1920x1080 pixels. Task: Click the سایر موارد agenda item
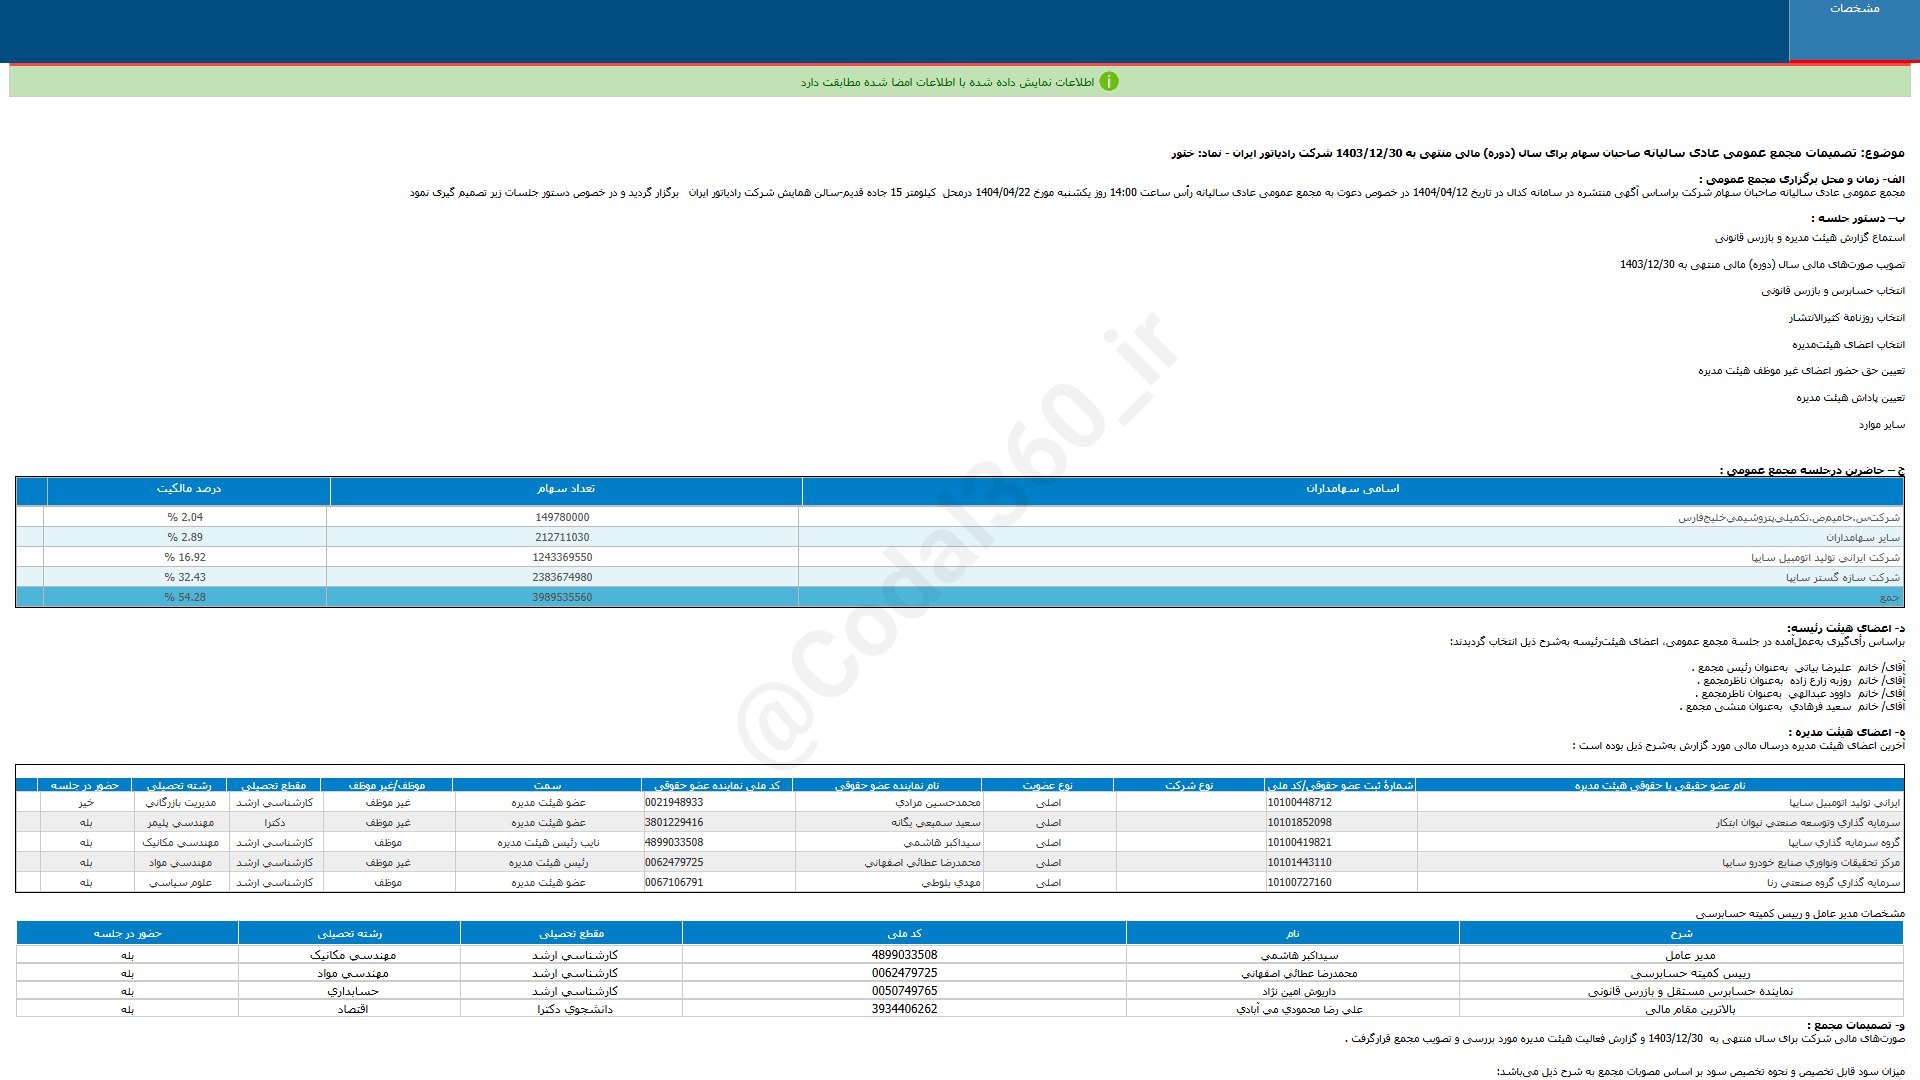pos(1881,425)
